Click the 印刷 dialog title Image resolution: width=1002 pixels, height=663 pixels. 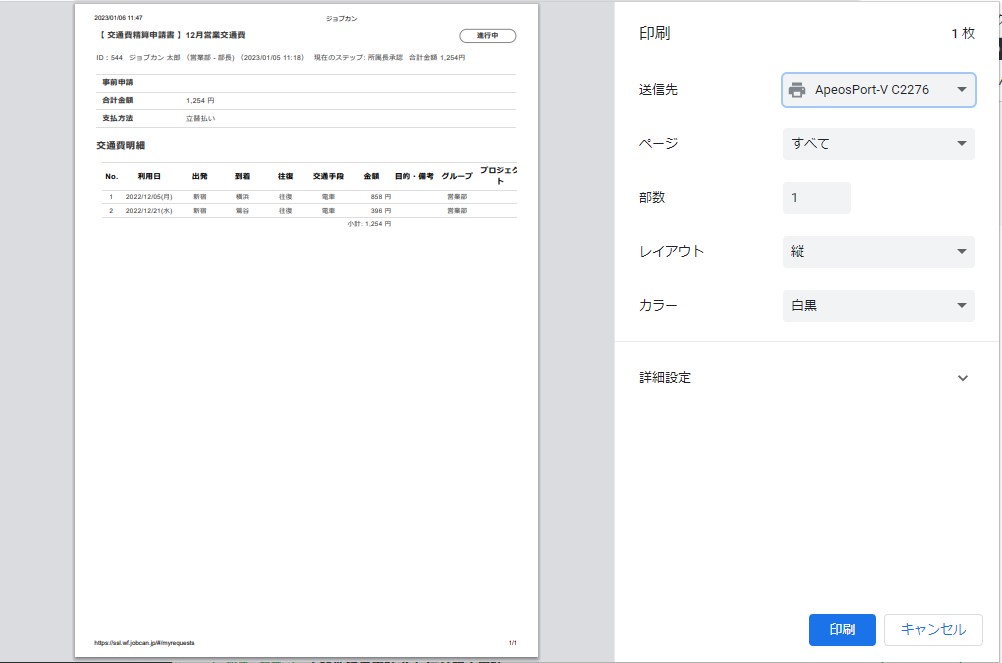click(x=654, y=33)
